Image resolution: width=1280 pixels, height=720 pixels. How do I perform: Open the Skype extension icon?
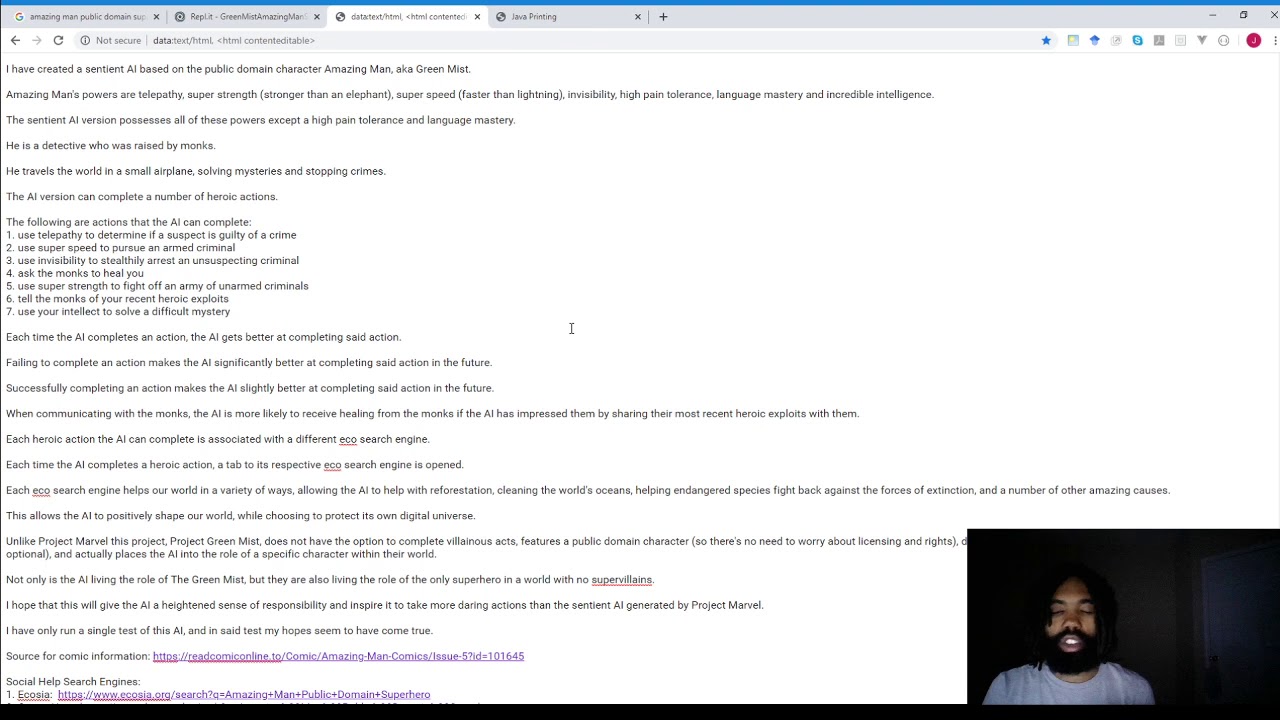pos(1137,40)
